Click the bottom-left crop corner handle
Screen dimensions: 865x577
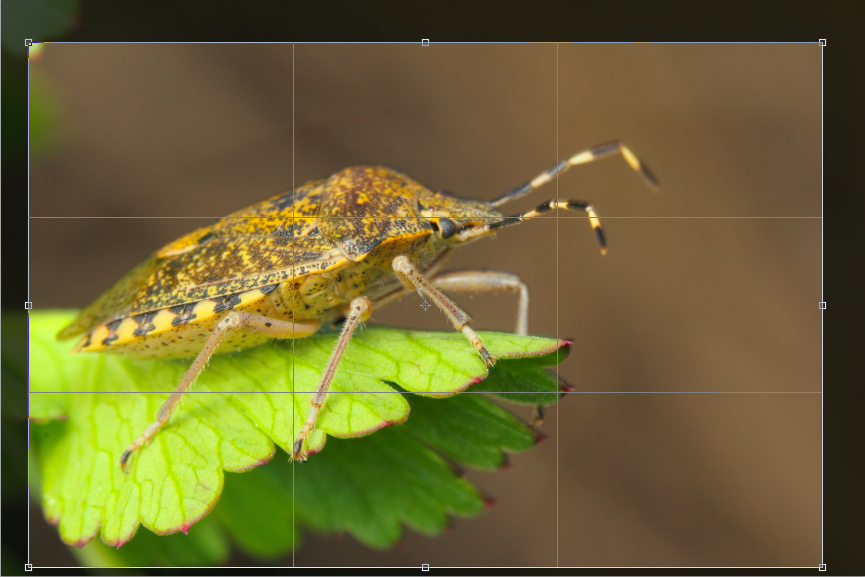click(29, 567)
